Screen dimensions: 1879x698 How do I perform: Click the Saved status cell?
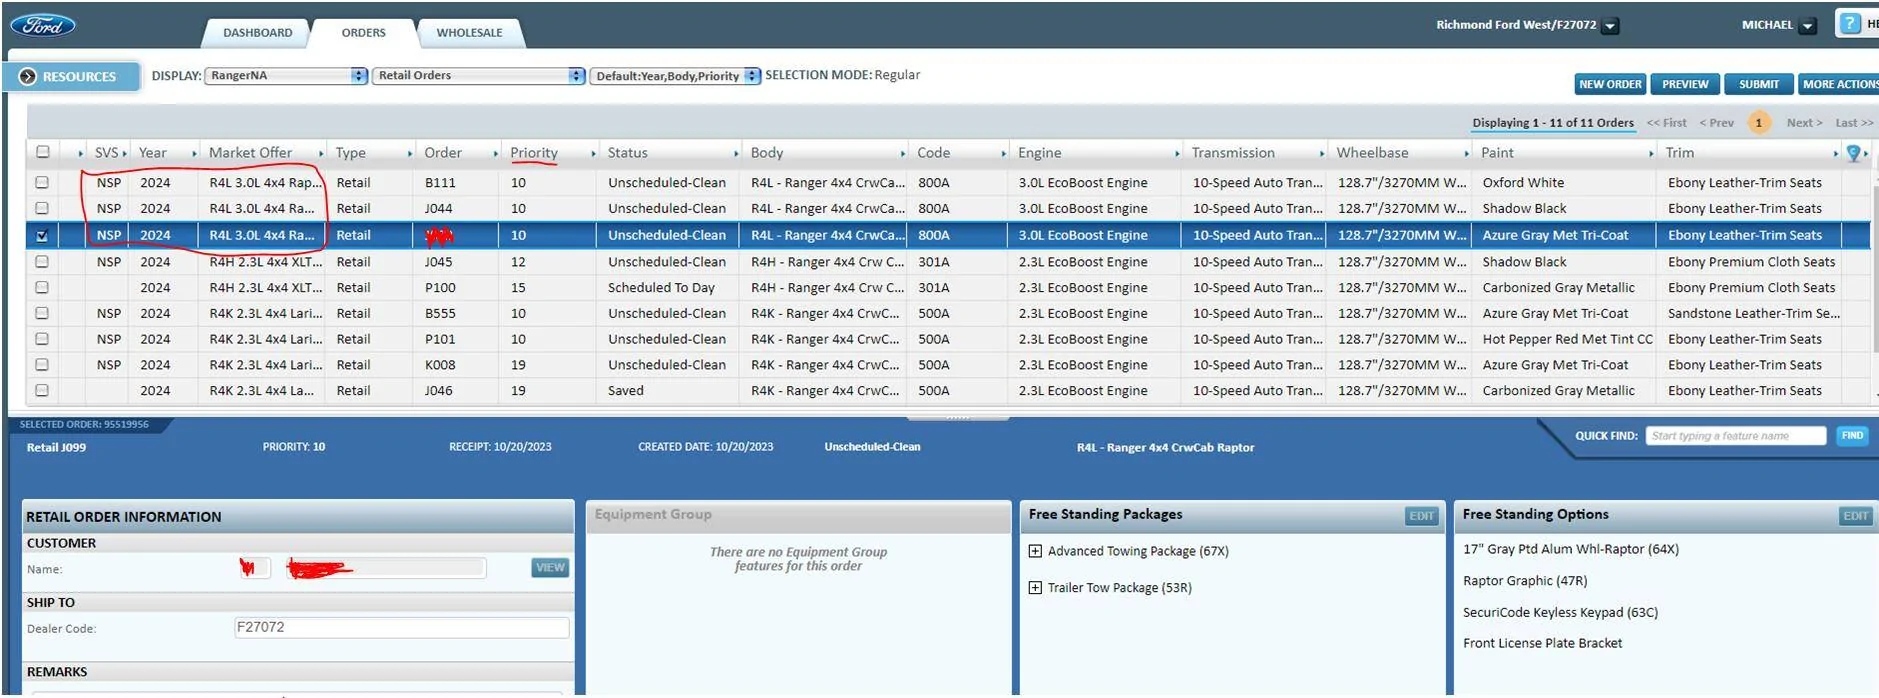tap(626, 391)
